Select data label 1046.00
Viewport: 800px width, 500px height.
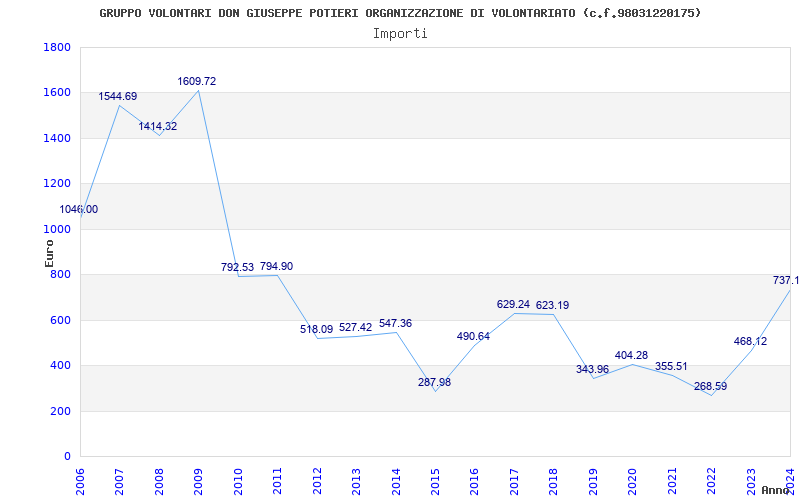pos(79,209)
